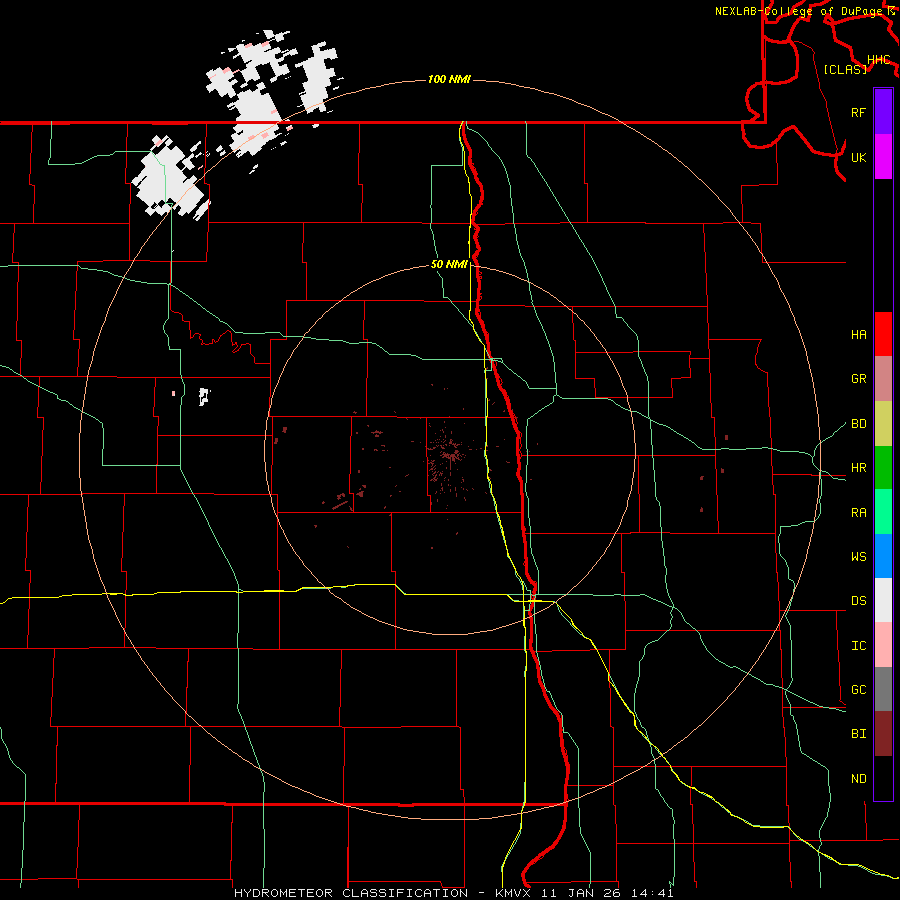Select the salmon GR legend swatch
Screen dimensions: 900x900
[x=883, y=379]
